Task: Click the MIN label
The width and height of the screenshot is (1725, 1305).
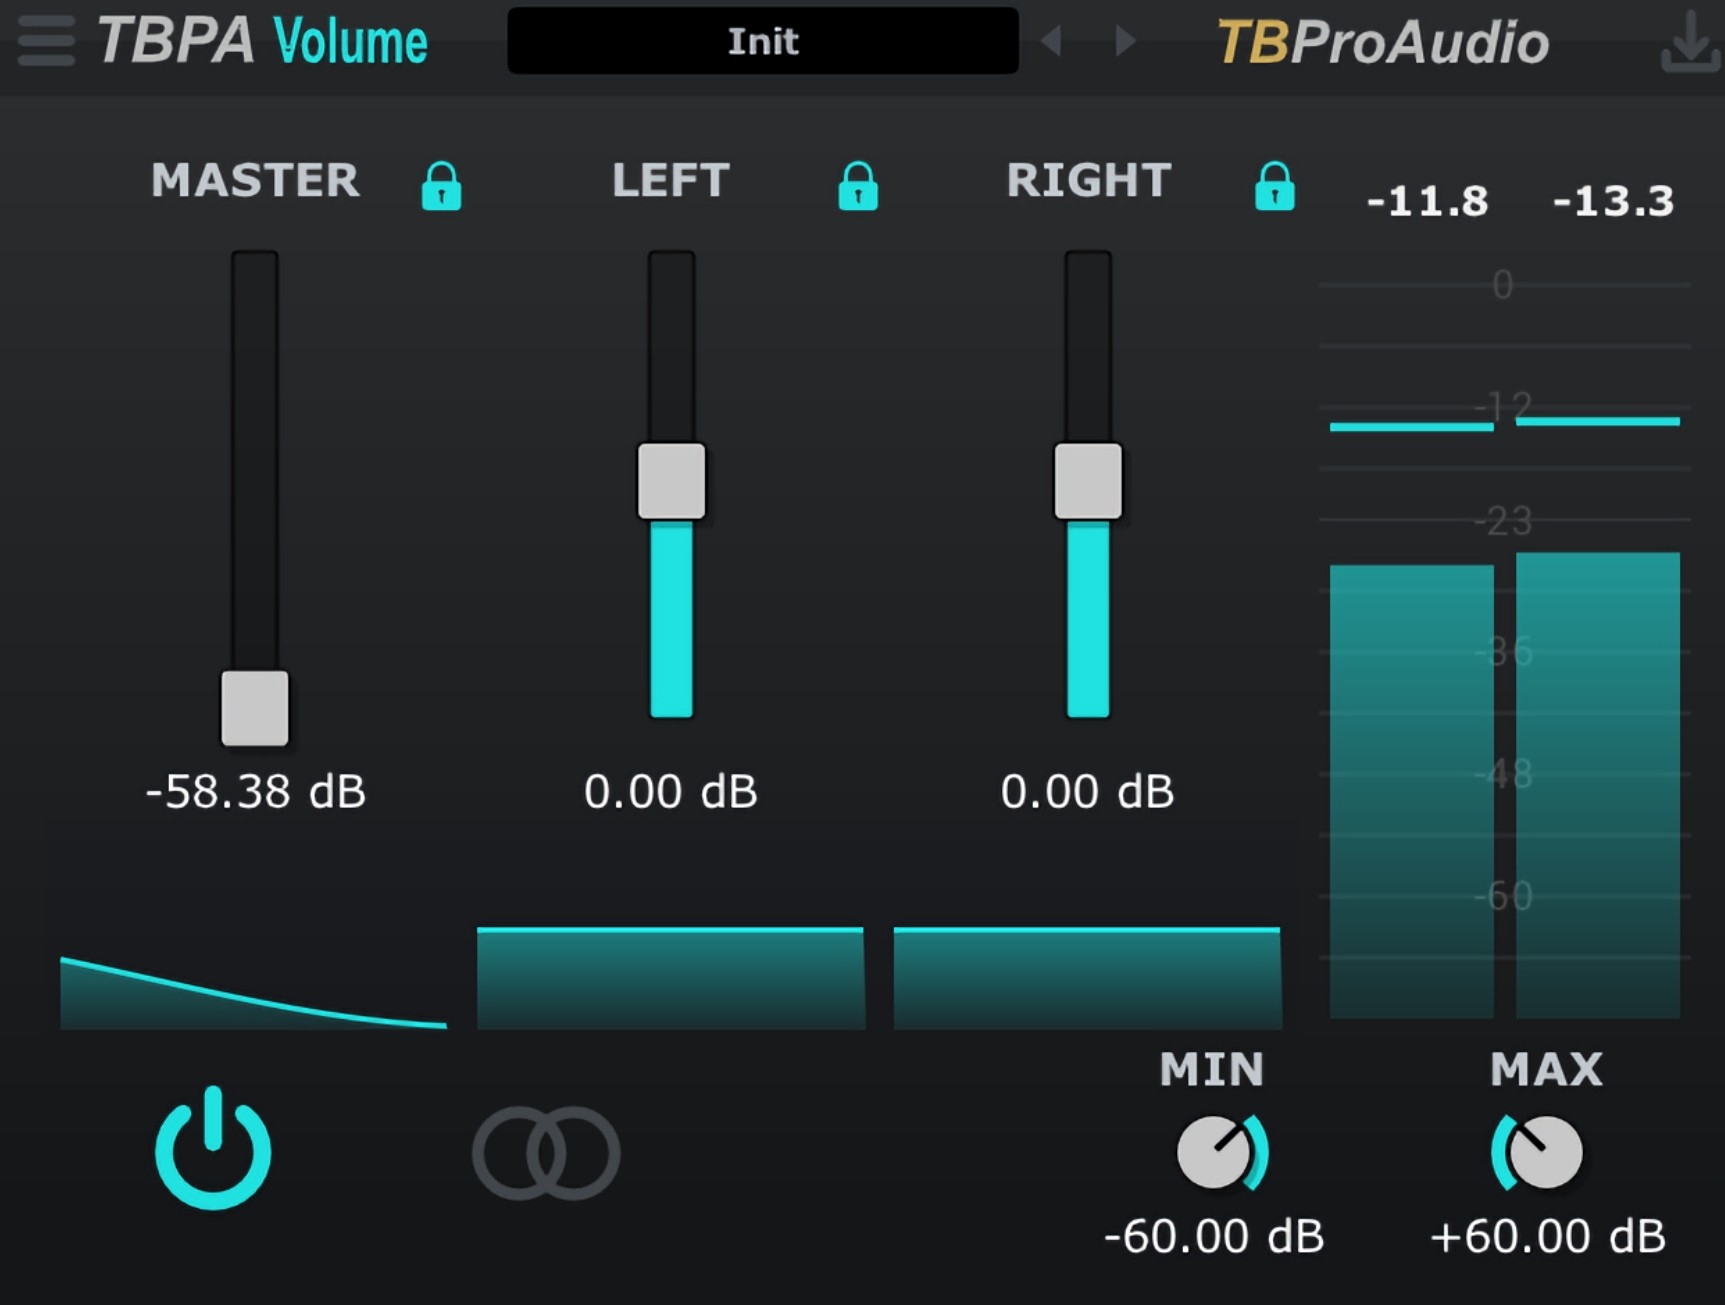Action: tap(1212, 1070)
